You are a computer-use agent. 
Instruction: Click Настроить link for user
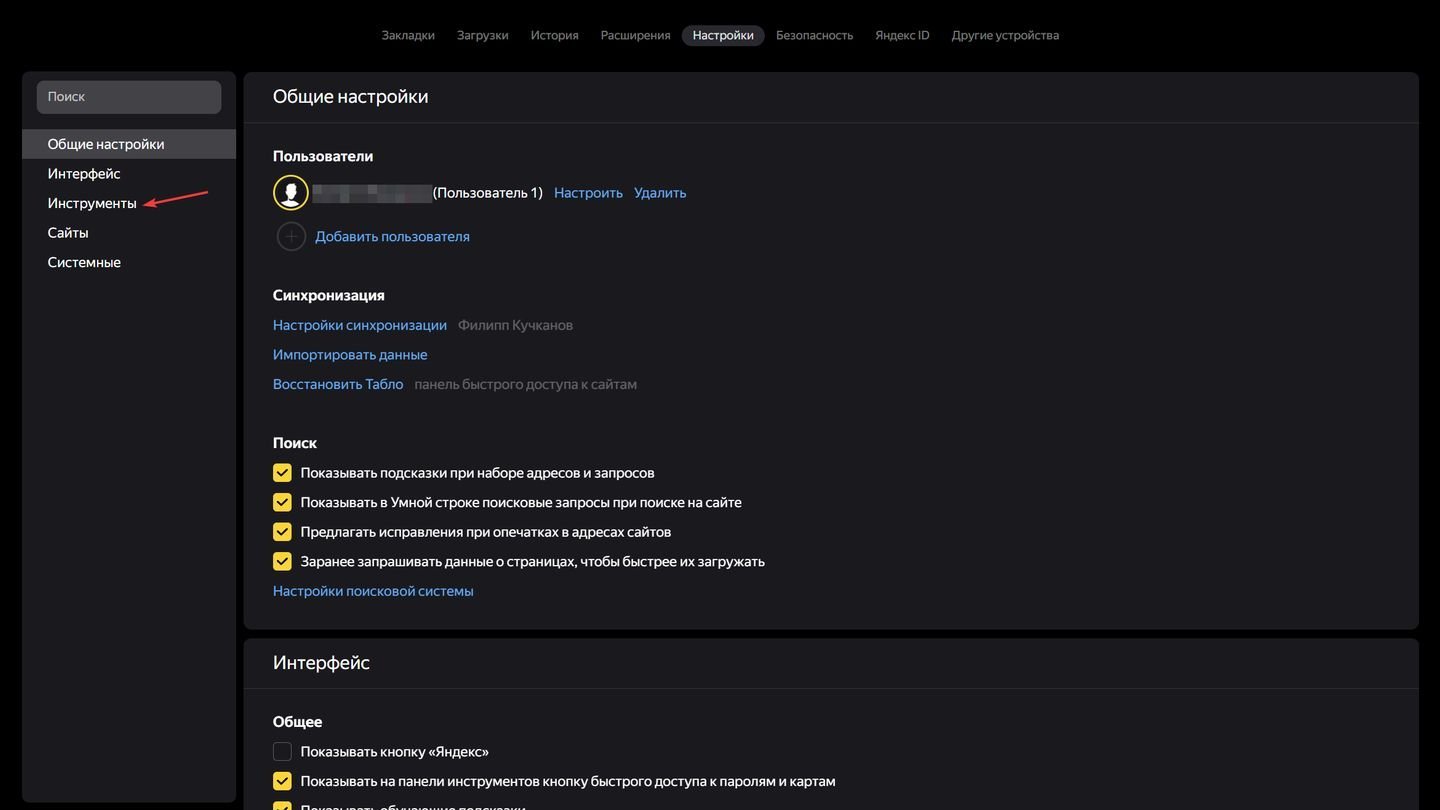click(x=588, y=193)
